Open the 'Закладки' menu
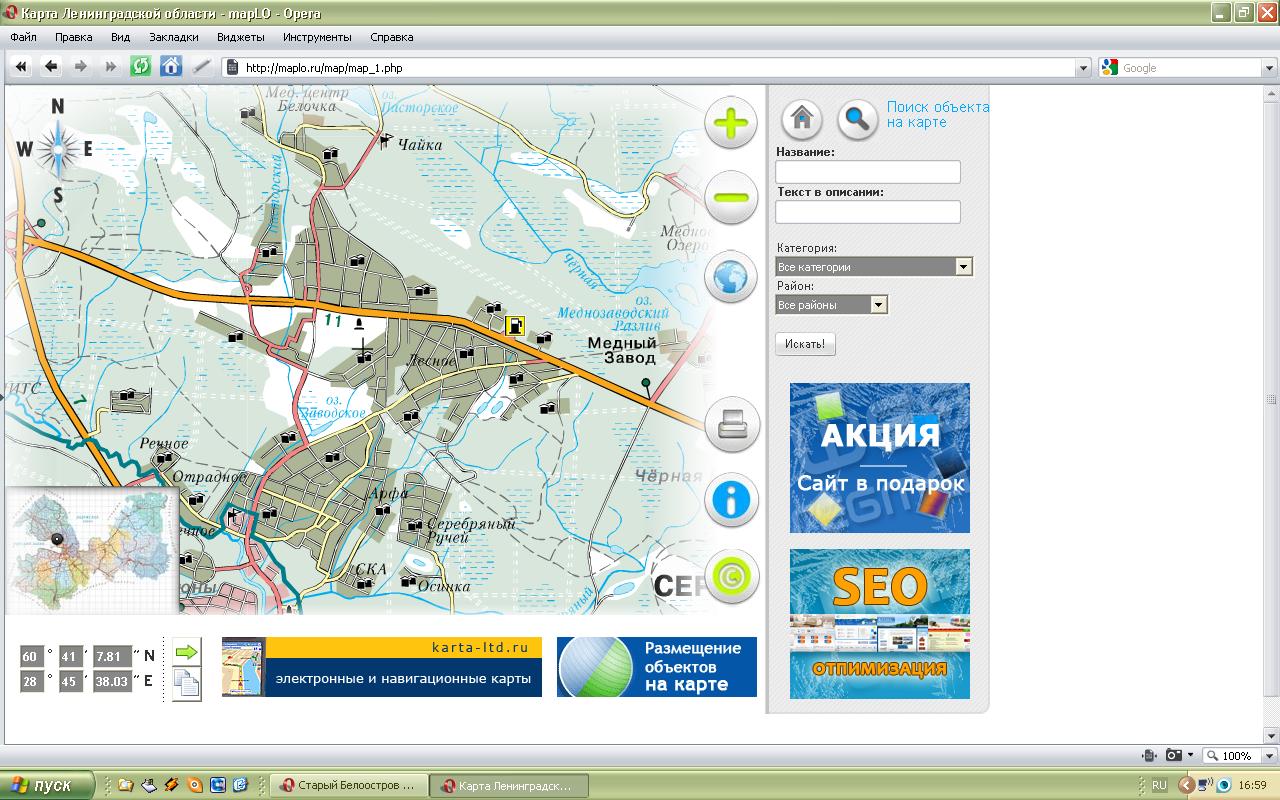The height and width of the screenshot is (800, 1280). point(173,37)
